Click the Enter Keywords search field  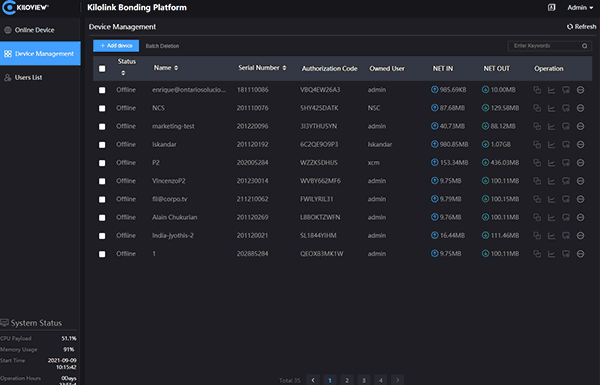pos(545,46)
